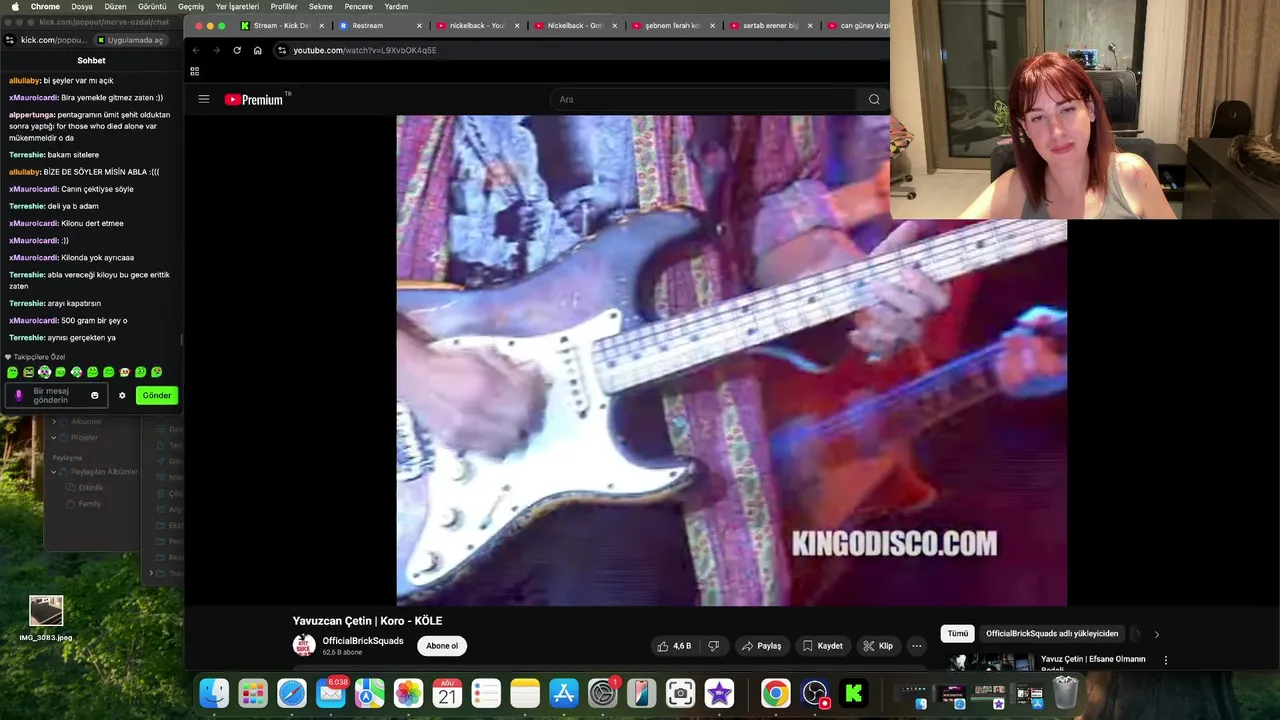Open emoji picker in chat message box
The image size is (1280, 720).
(95, 395)
